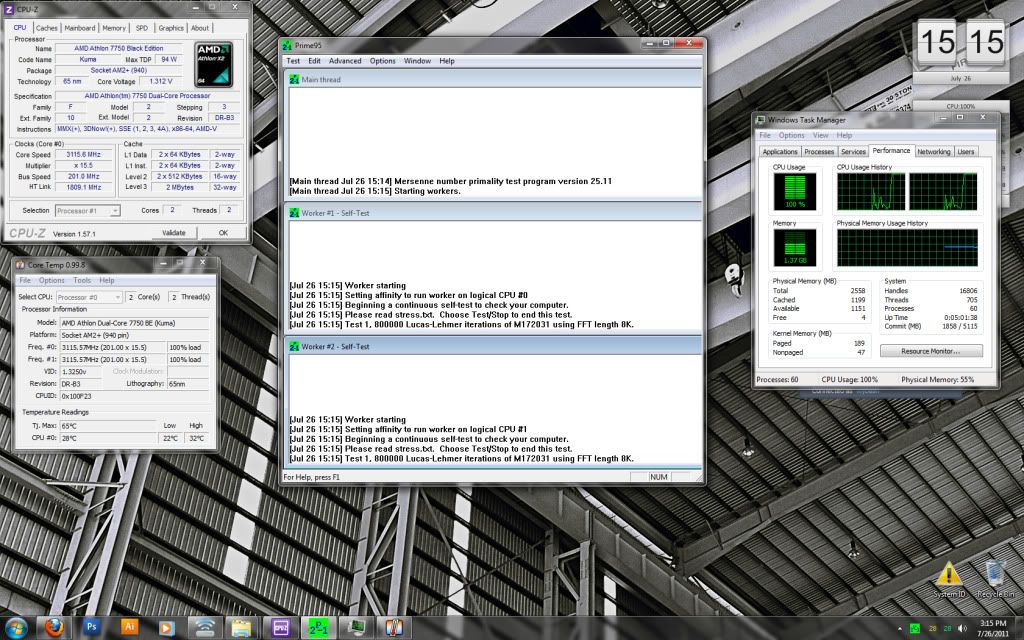Click the AMD Athlon X2 logo in CPU-Z
1024x640 pixels.
click(x=214, y=65)
